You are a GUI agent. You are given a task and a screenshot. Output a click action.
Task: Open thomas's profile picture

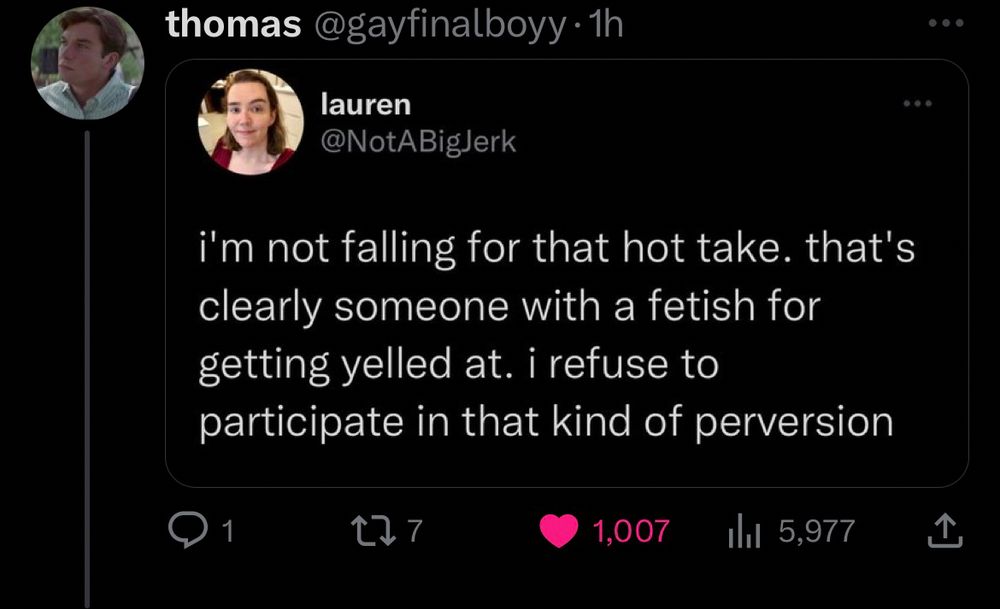click(88, 64)
